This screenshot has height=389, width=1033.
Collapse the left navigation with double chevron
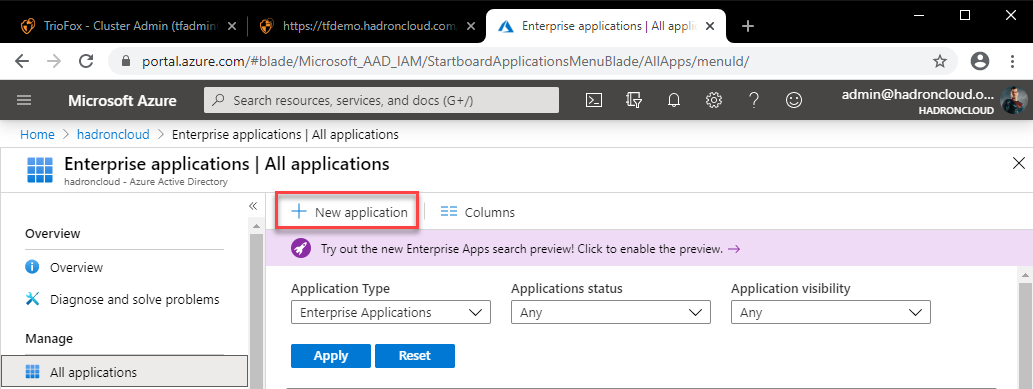click(x=253, y=206)
